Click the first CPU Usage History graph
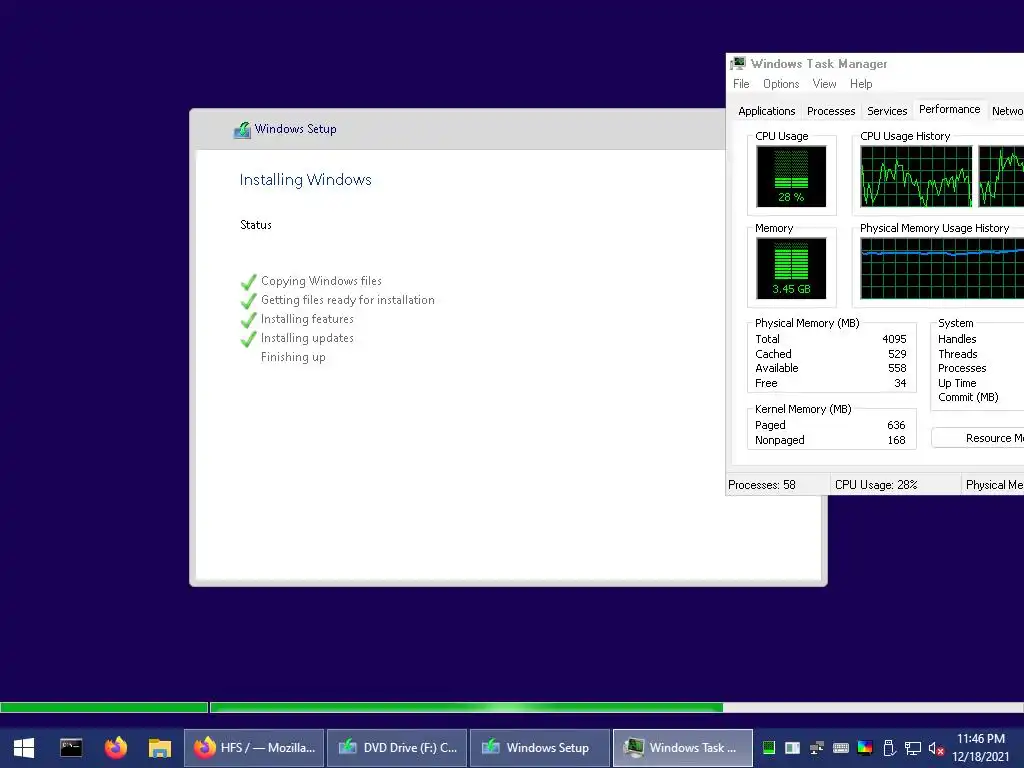 click(x=916, y=176)
